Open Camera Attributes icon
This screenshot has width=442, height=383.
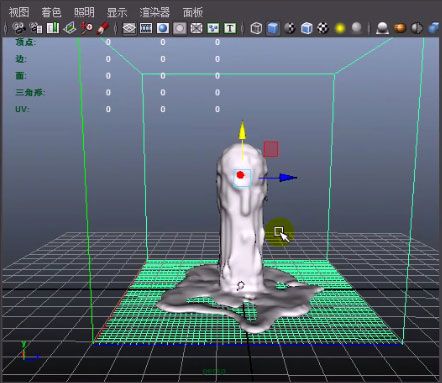[36, 28]
